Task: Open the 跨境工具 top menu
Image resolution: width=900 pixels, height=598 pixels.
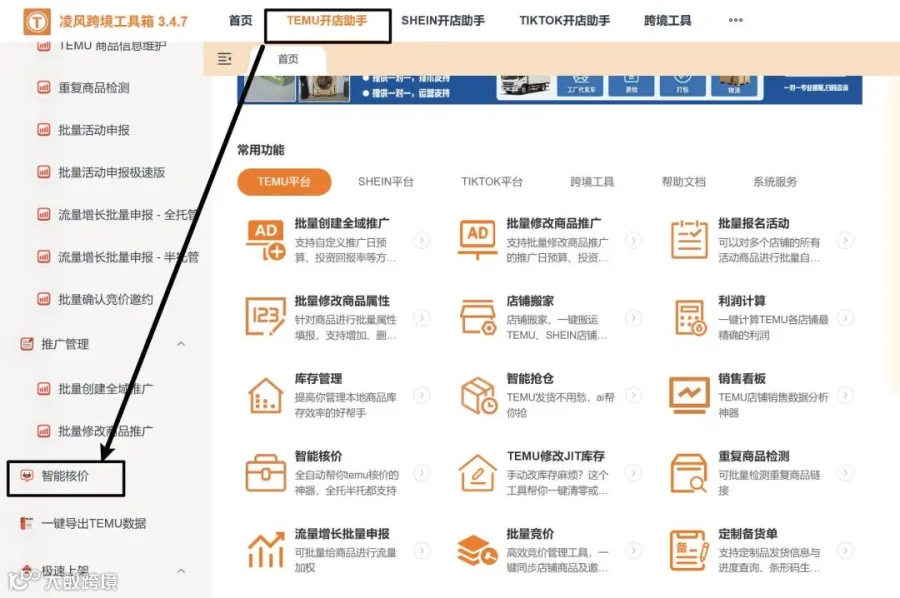Action: [668, 21]
